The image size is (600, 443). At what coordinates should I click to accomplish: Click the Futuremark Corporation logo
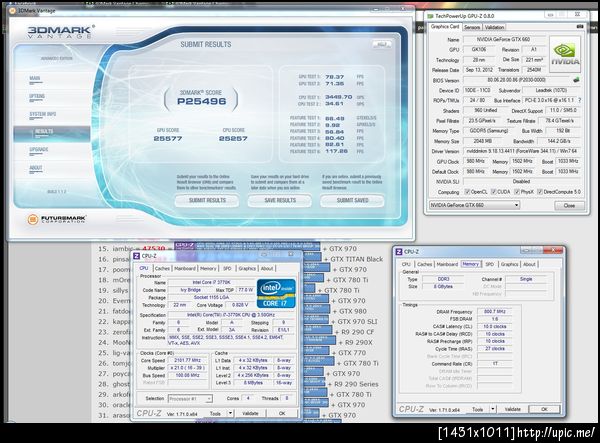(57, 219)
